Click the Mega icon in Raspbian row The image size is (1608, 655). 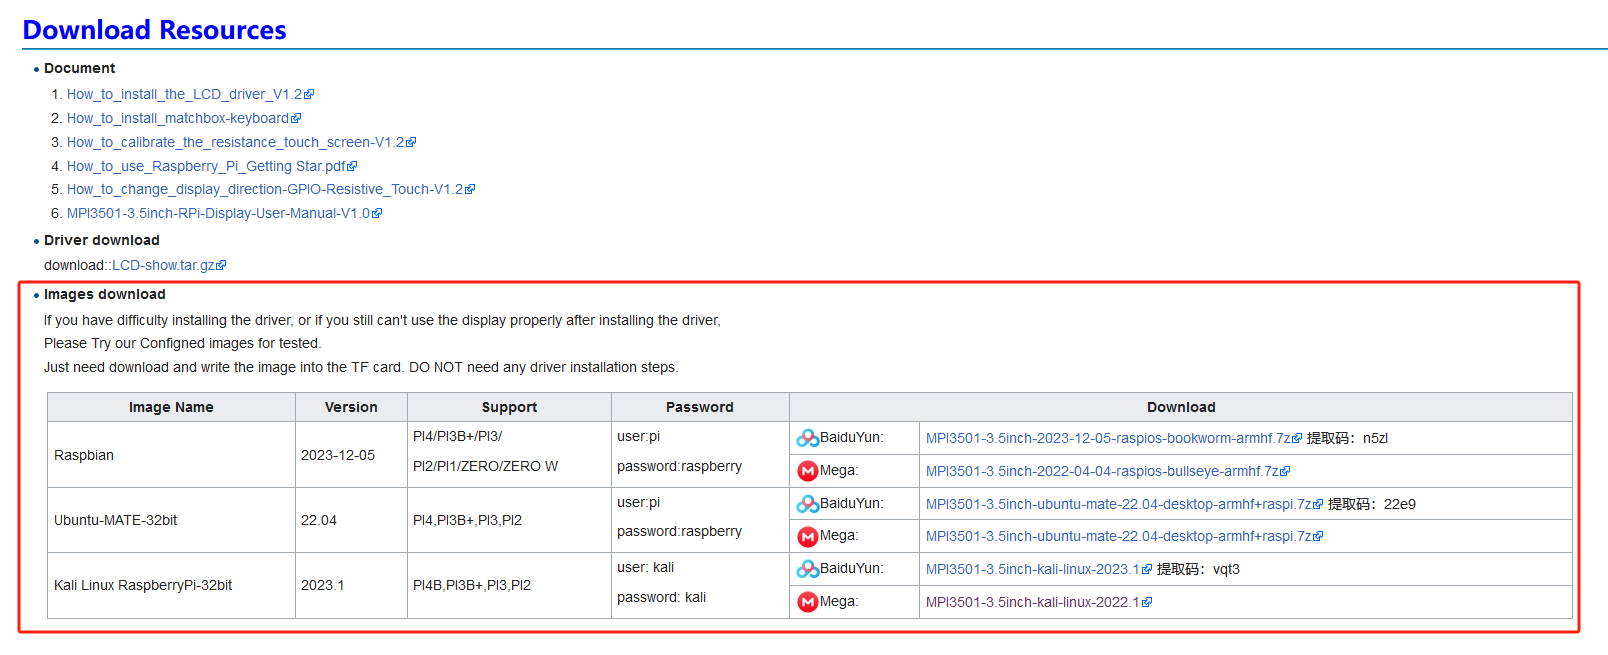point(807,471)
